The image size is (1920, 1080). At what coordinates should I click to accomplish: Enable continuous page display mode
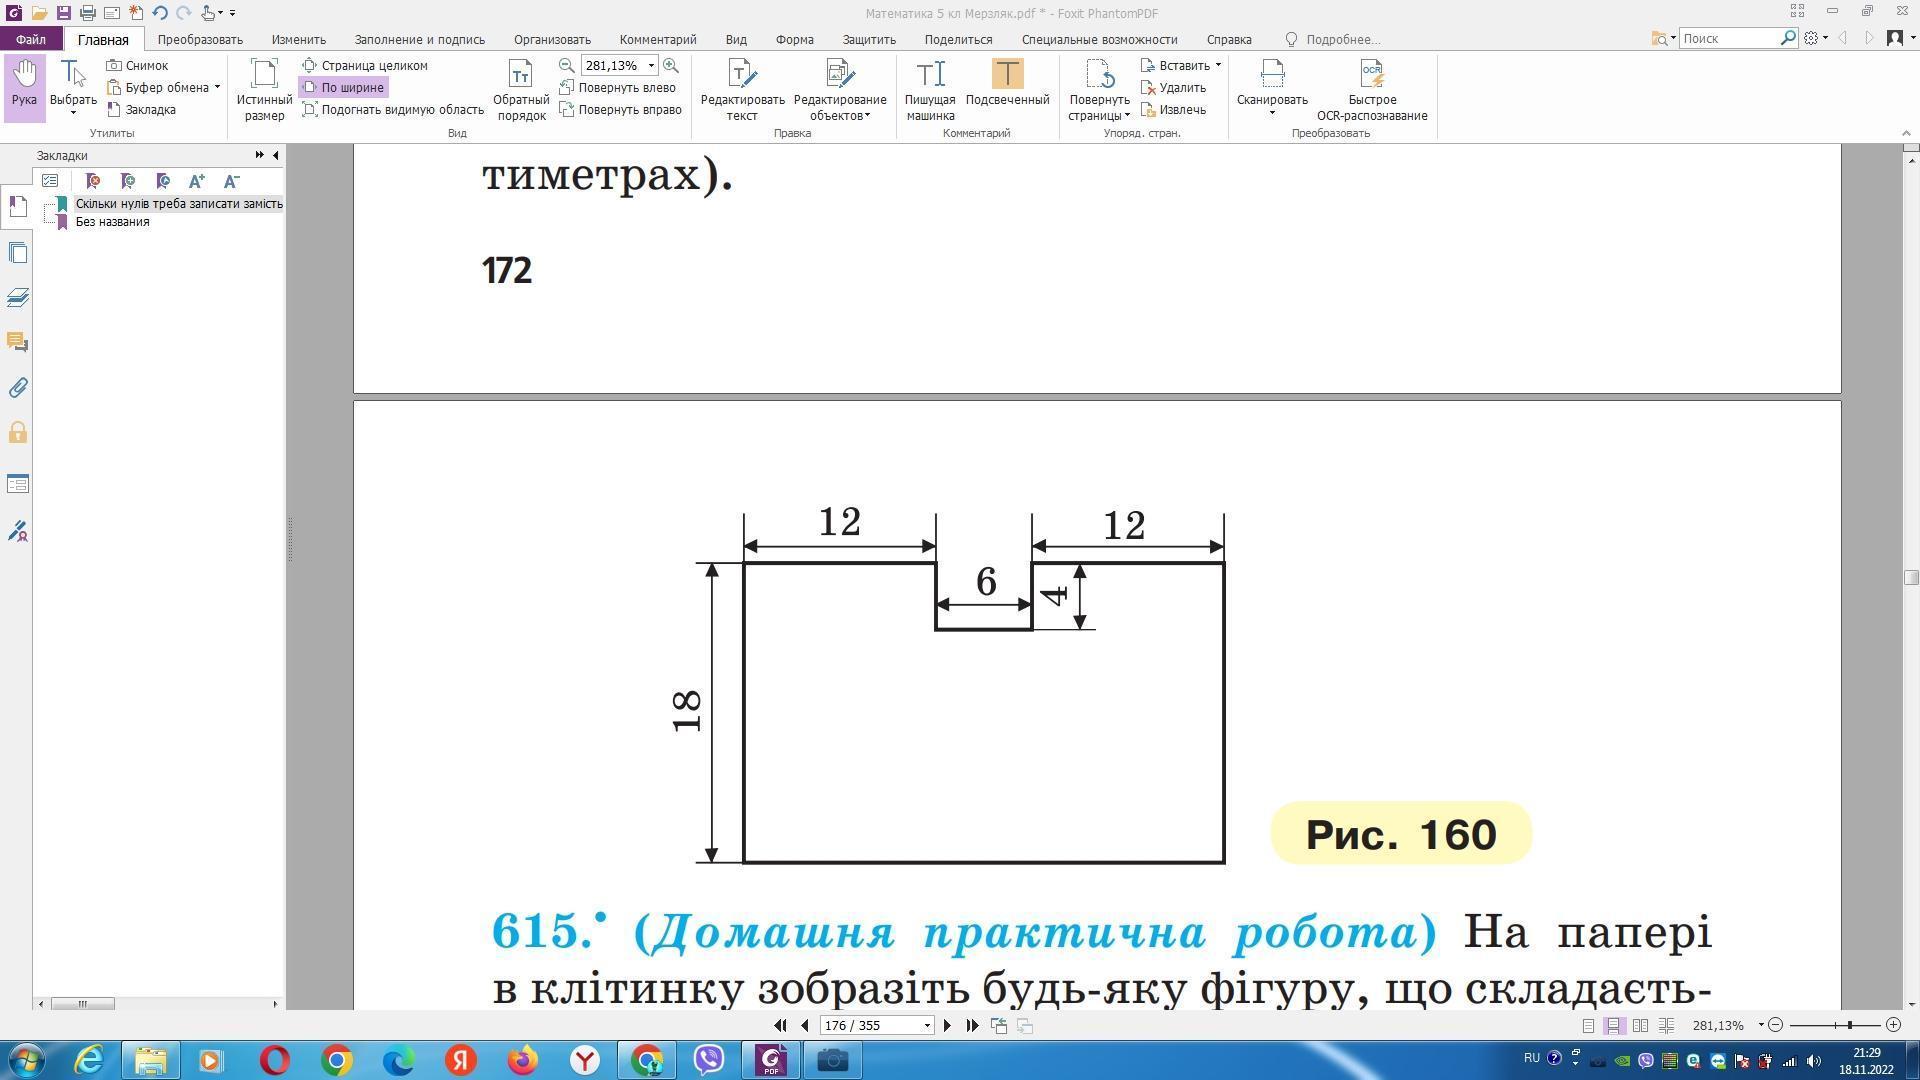pos(1614,1025)
